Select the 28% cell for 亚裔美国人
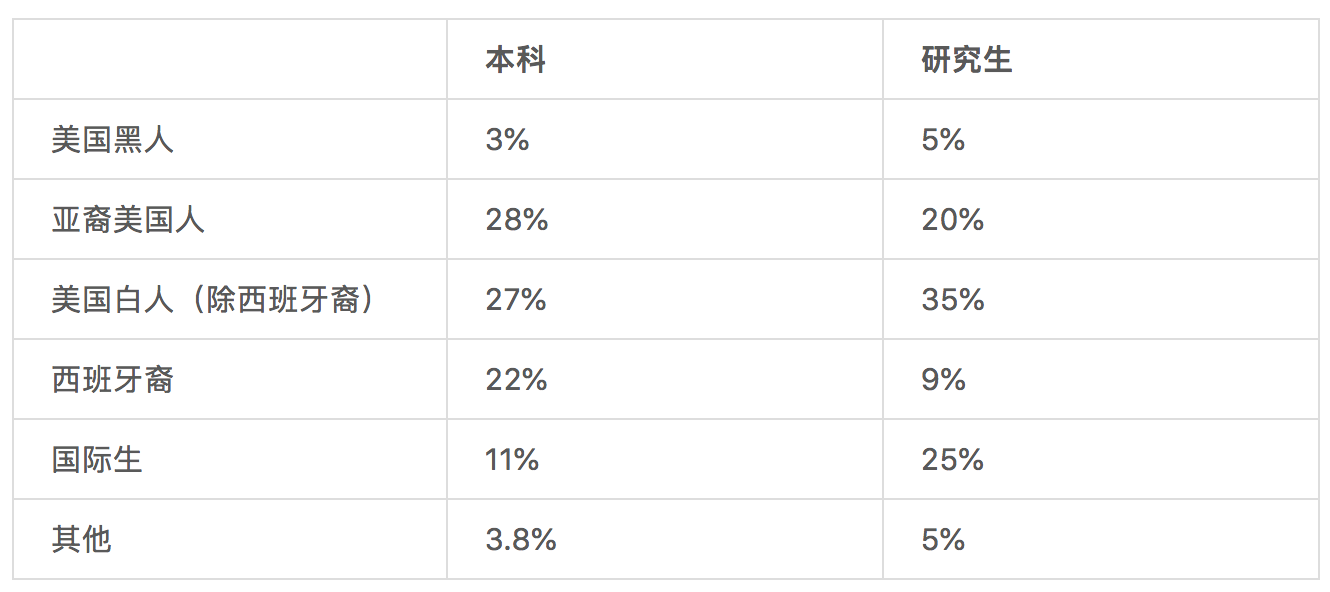This screenshot has width=1330, height=592. click(x=516, y=220)
